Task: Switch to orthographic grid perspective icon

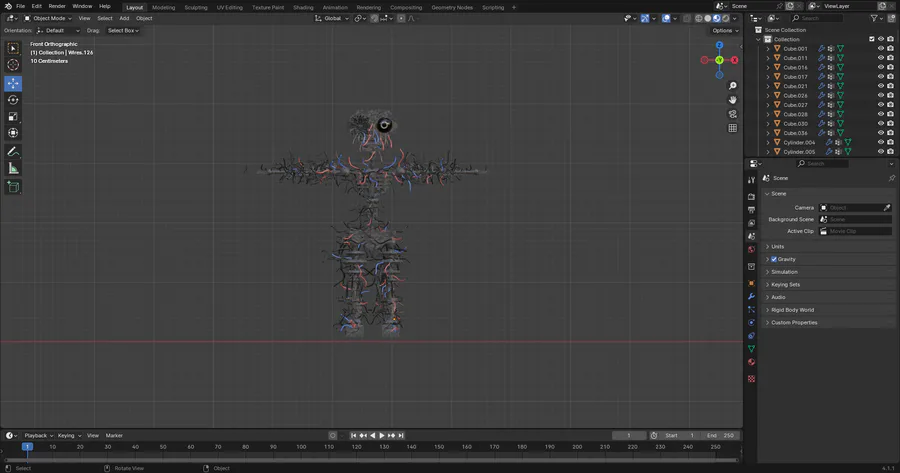Action: (x=733, y=128)
